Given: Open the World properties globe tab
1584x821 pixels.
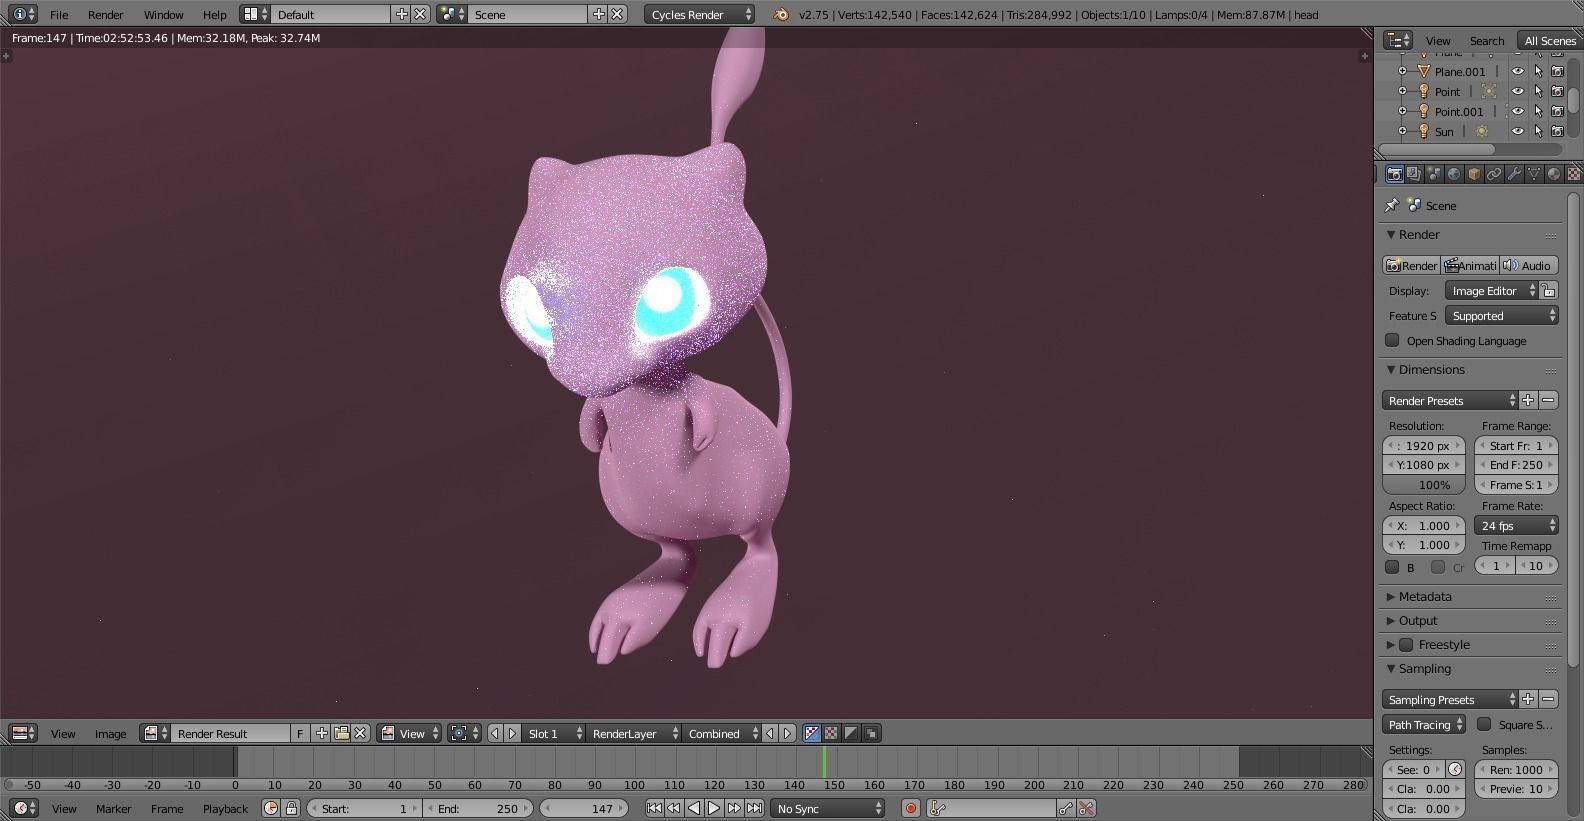Looking at the screenshot, I should click(x=1454, y=174).
